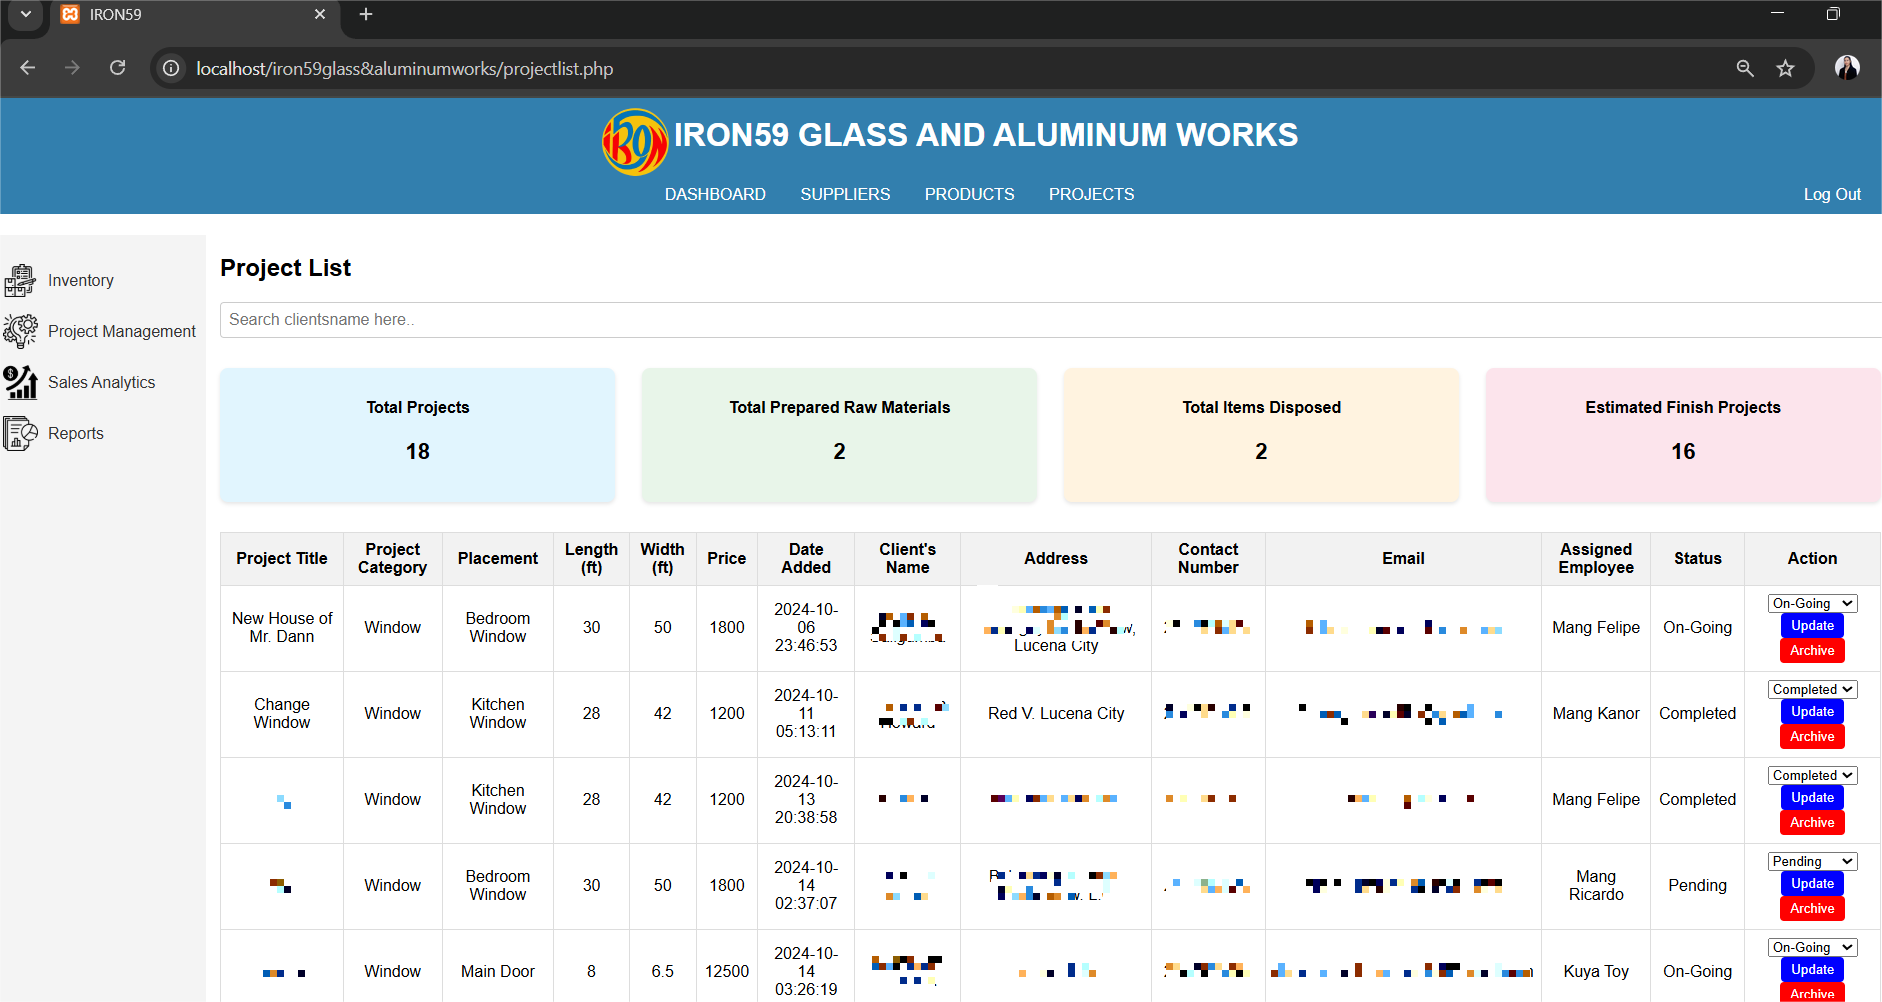The height and width of the screenshot is (1002, 1882).
Task: View site information icon in address bar
Action: pyautogui.click(x=172, y=68)
